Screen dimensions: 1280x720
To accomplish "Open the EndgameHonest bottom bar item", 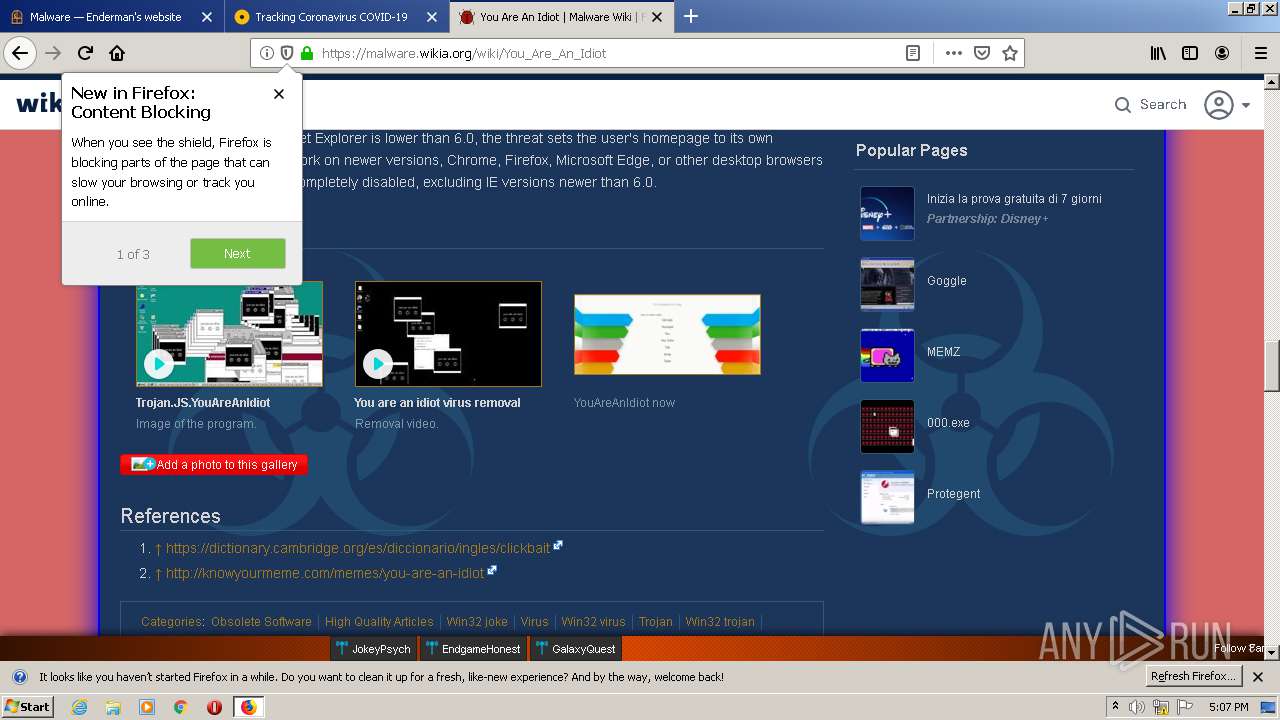I will coord(472,649).
